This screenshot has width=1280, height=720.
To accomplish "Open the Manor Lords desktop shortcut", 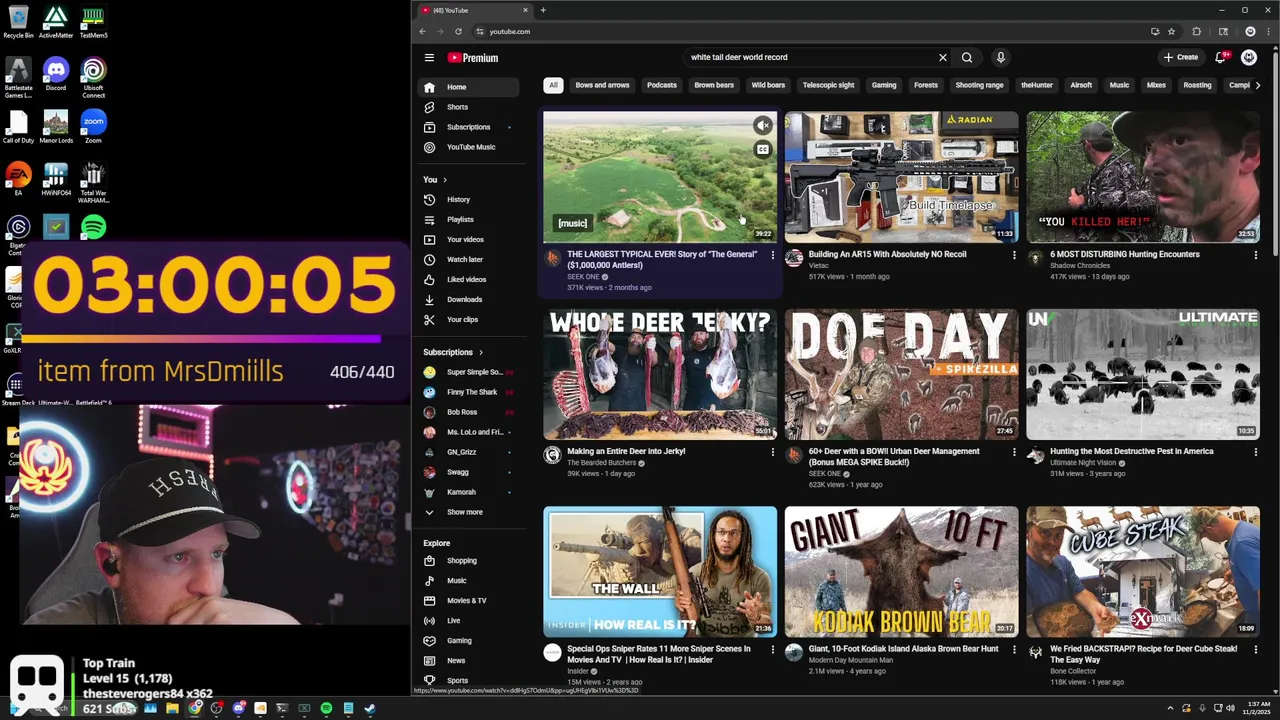I will pos(55,127).
